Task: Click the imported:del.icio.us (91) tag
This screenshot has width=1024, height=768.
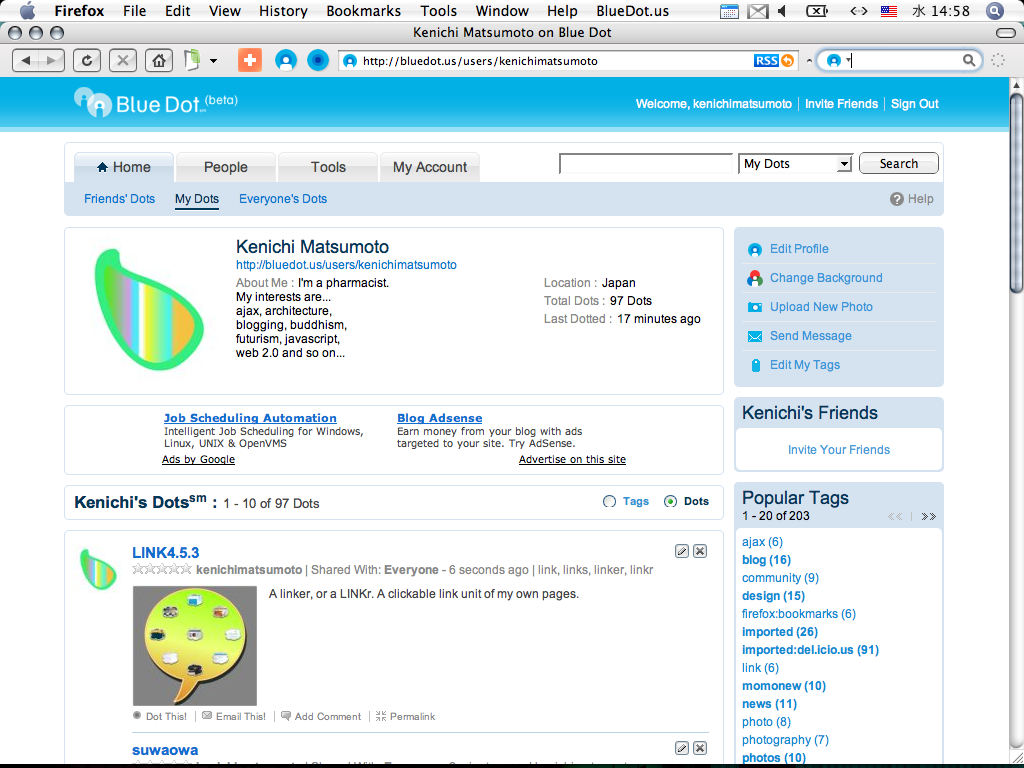Action: (810, 650)
